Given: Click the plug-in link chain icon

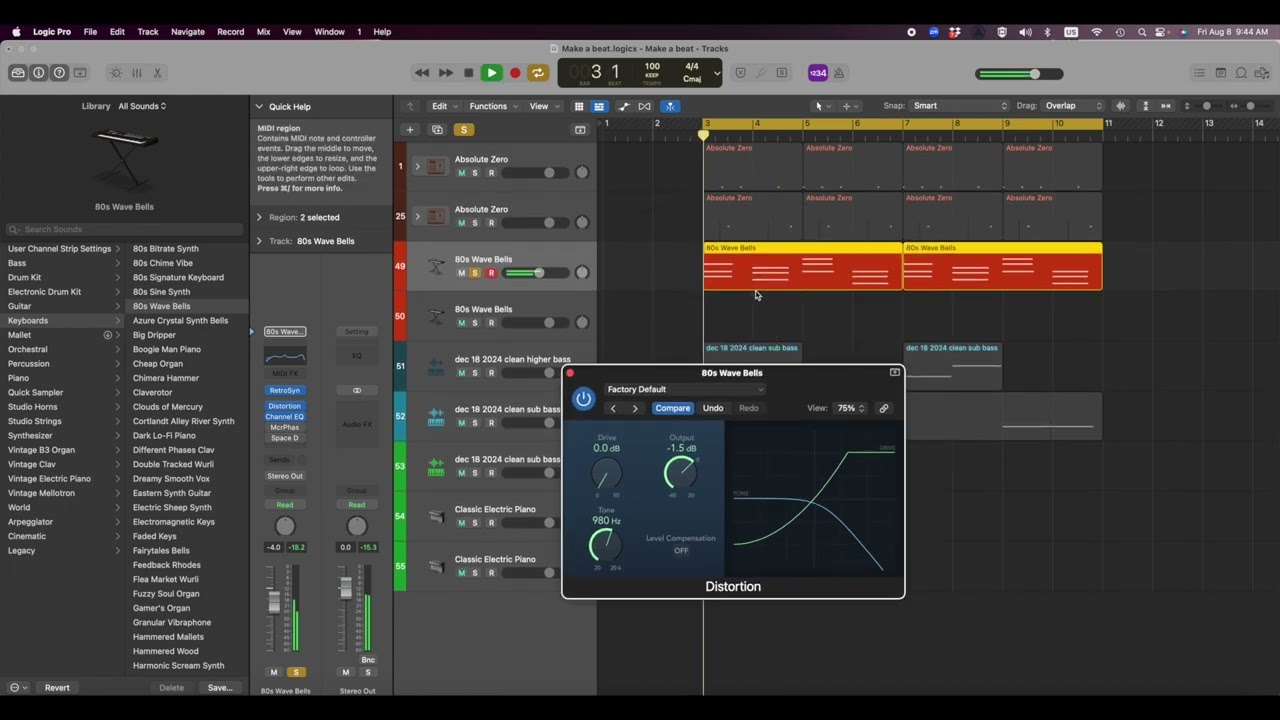Looking at the screenshot, I should point(884,408).
